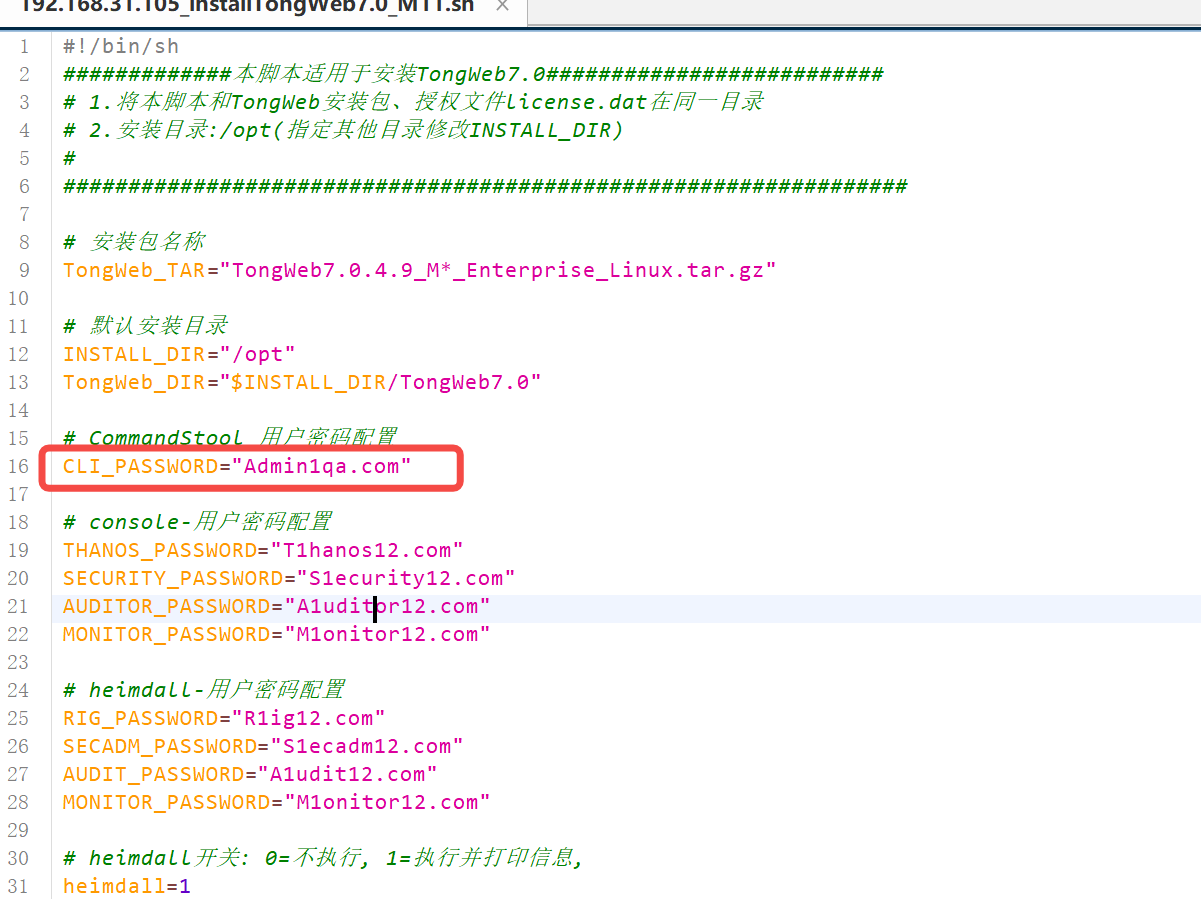Click the shebang line #!/bin/sh
This screenshot has width=1201, height=899.
pos(121,46)
